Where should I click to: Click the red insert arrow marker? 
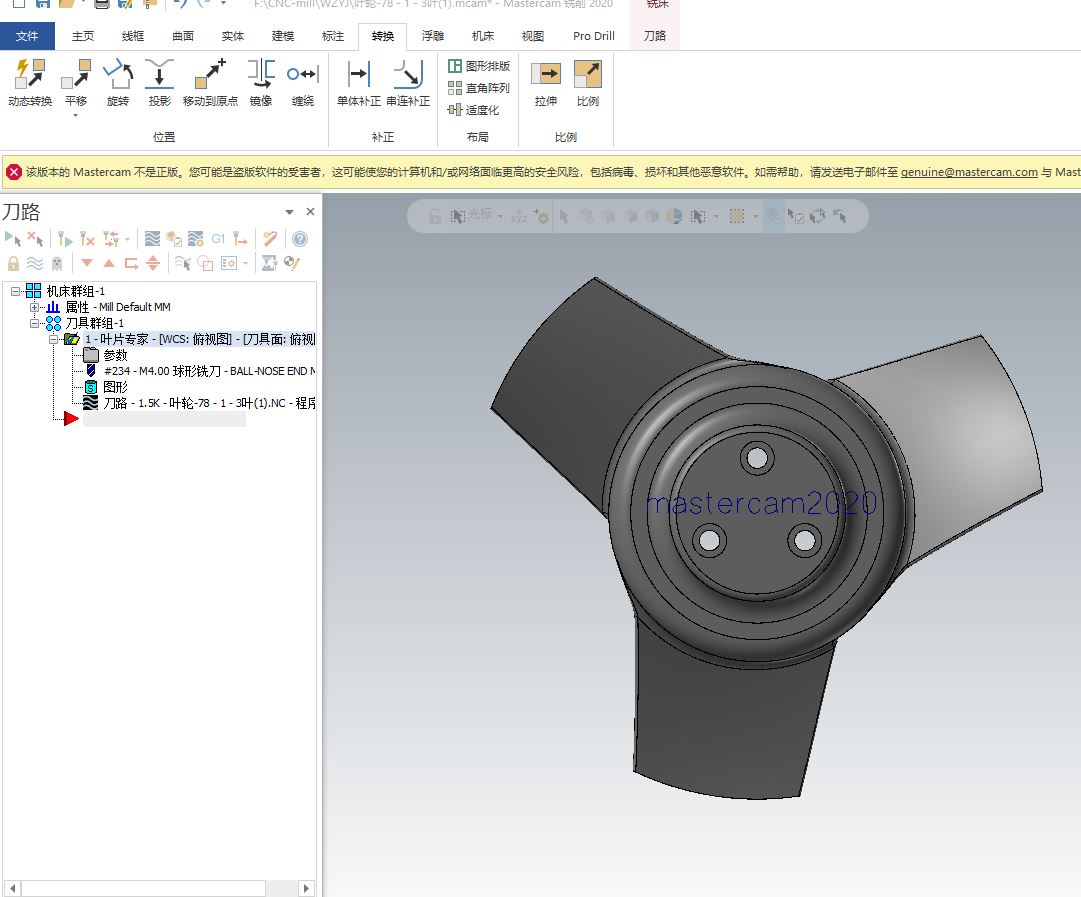pyautogui.click(x=71, y=419)
